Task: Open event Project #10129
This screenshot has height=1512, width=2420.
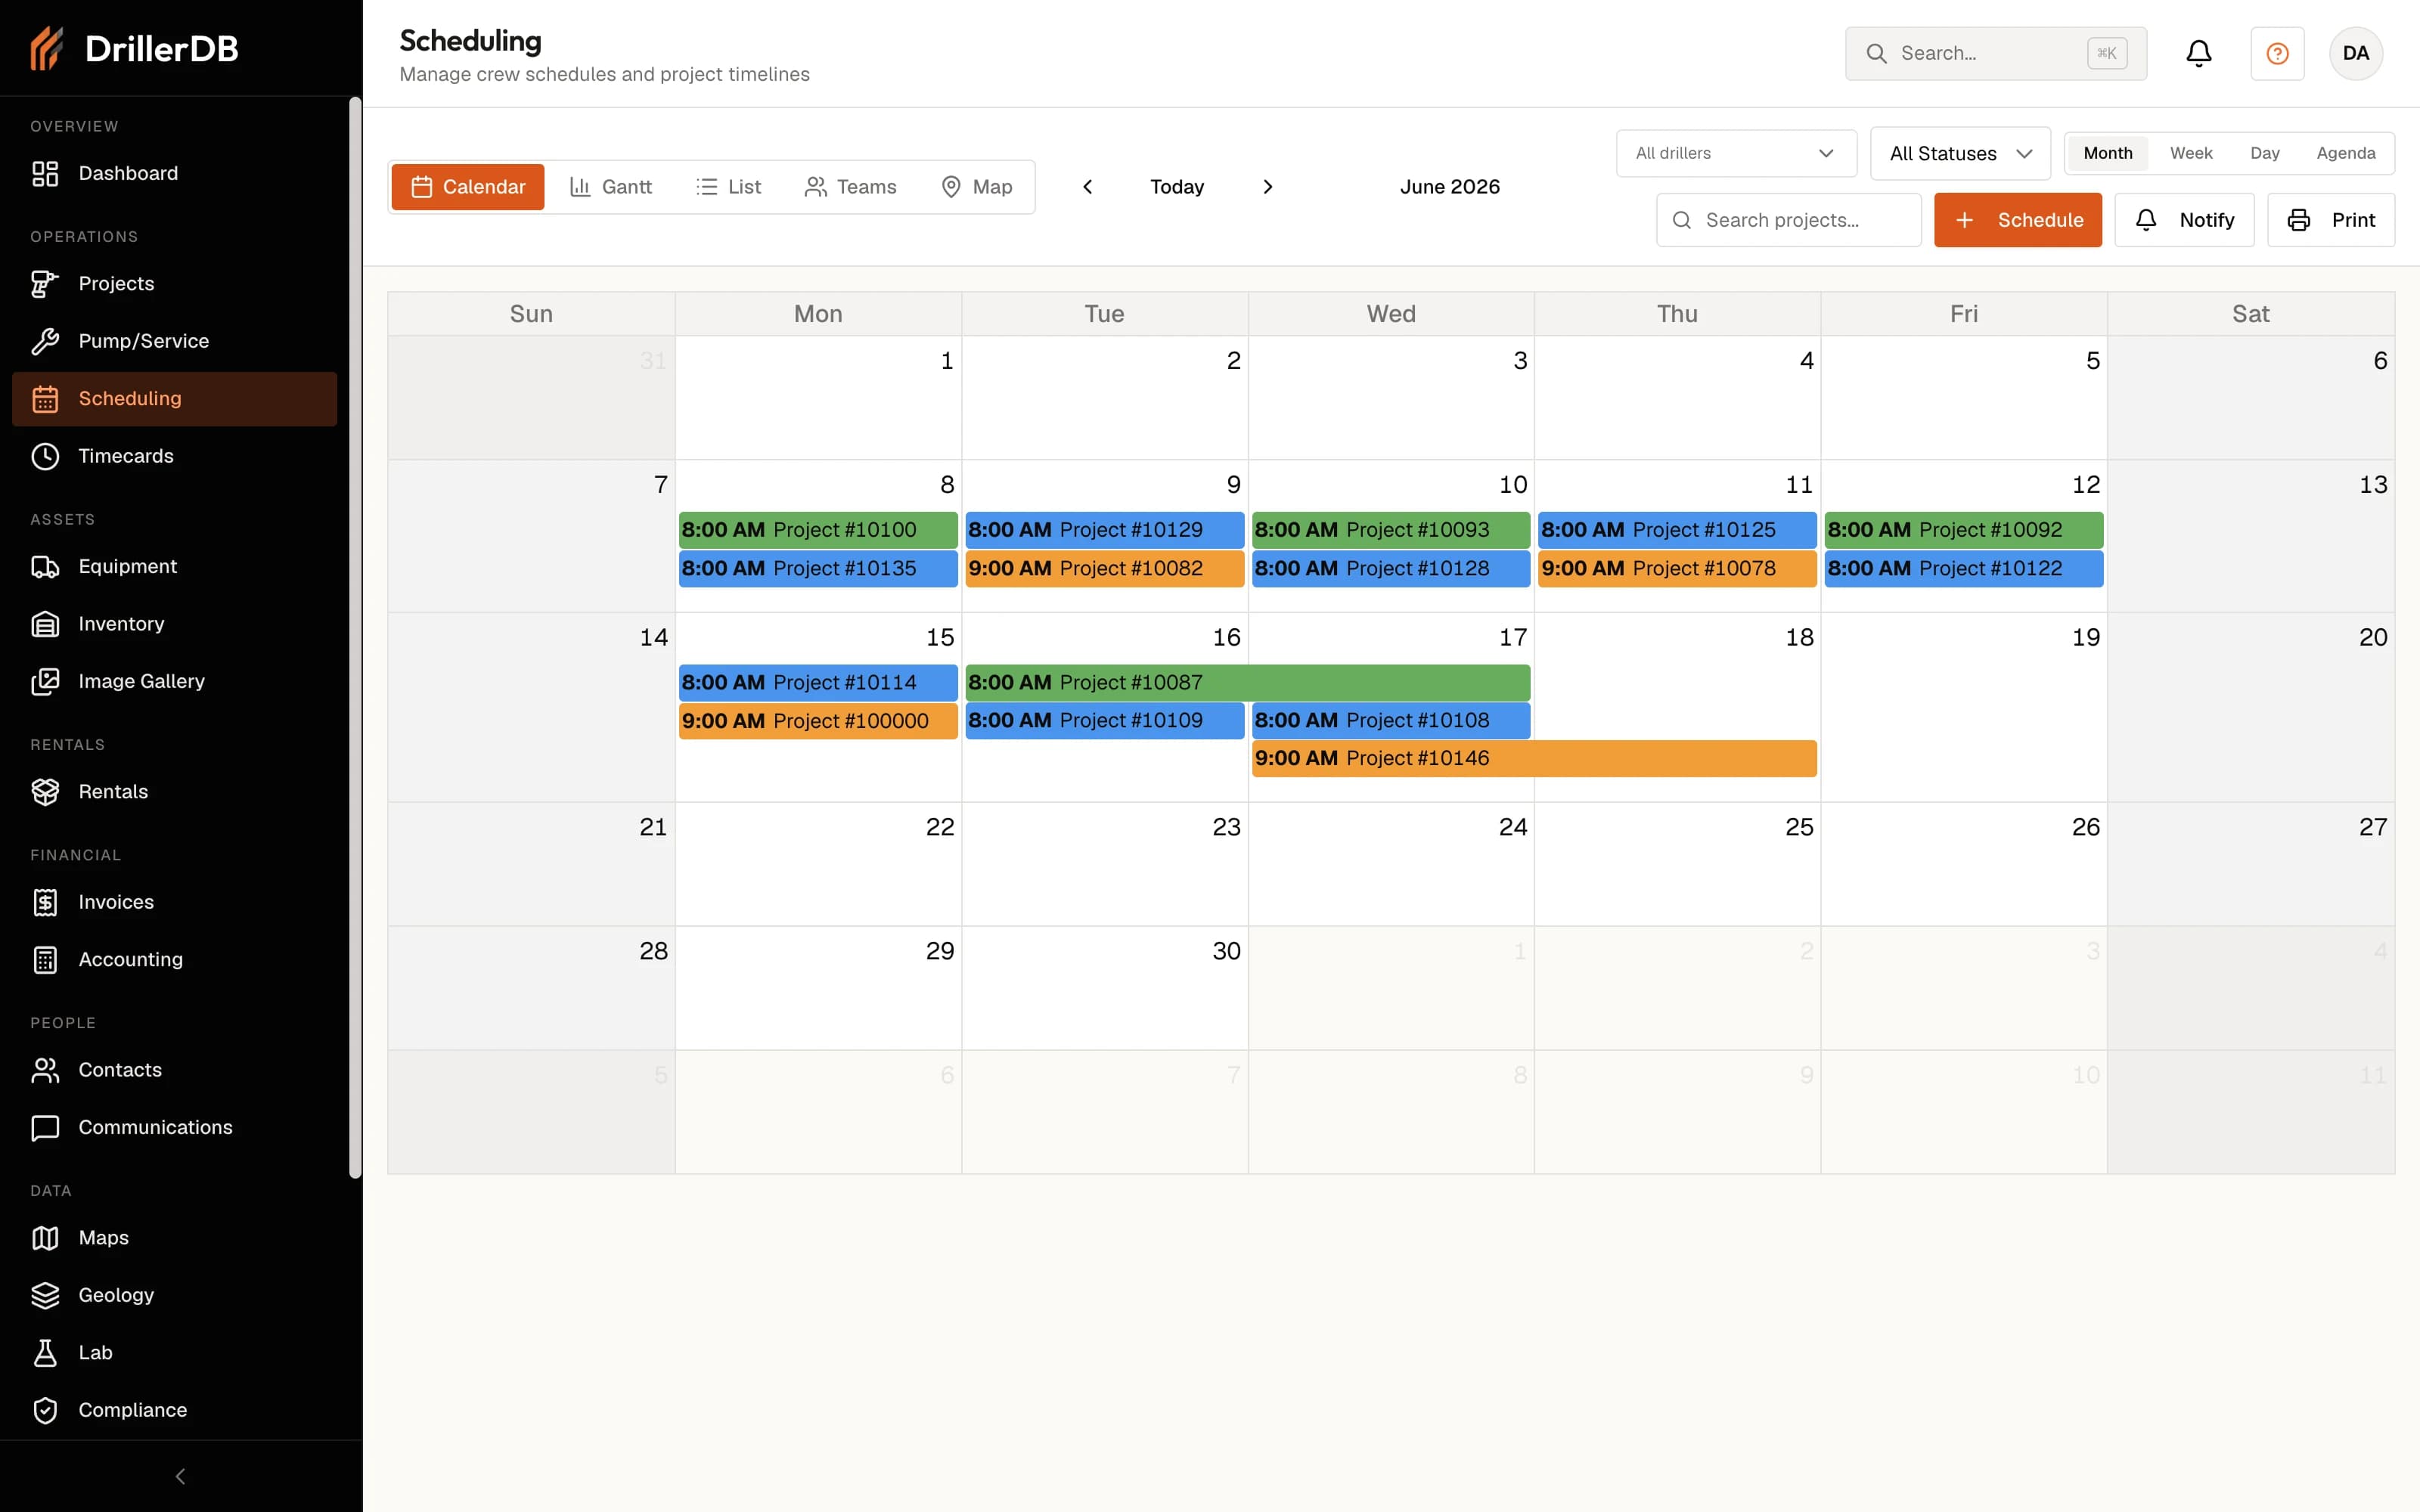Action: click(1104, 530)
